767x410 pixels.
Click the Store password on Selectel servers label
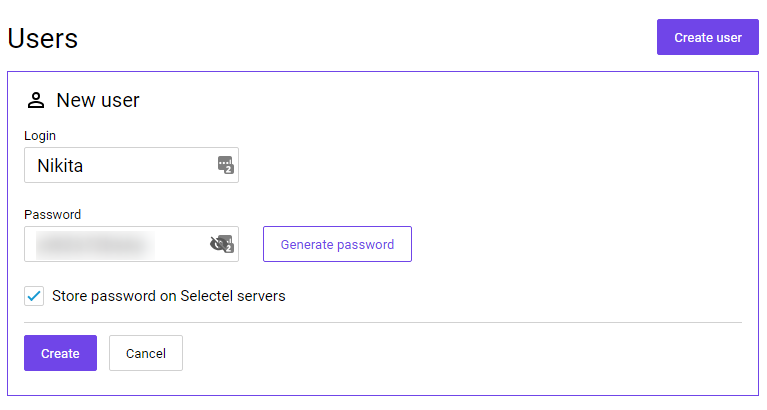[x=169, y=296]
